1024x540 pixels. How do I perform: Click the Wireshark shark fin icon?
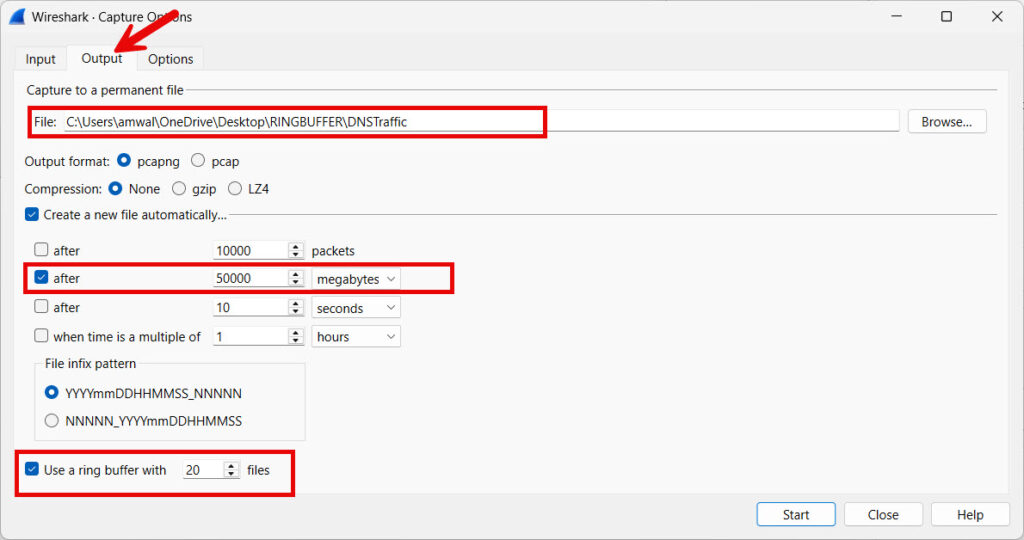click(x=17, y=17)
